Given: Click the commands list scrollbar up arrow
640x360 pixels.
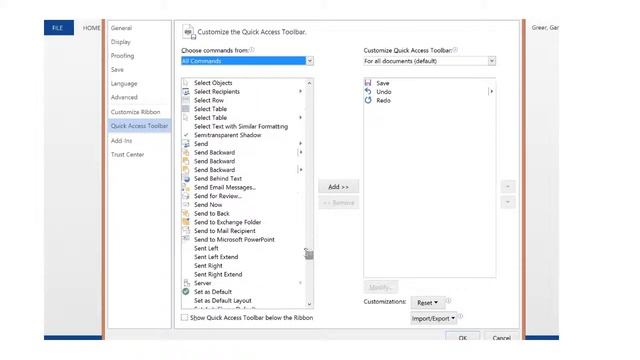Looking at the screenshot, I should (309, 83).
